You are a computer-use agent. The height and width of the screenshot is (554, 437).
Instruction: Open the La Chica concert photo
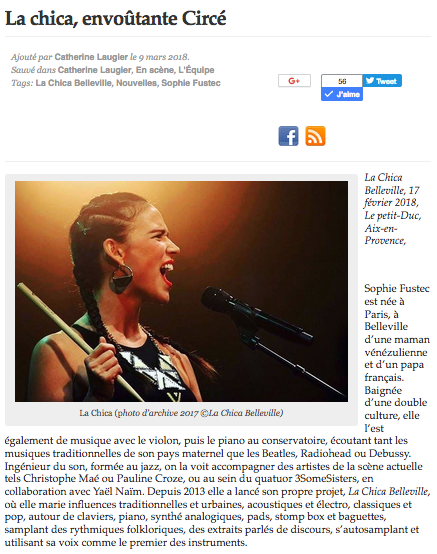[x=181, y=291]
